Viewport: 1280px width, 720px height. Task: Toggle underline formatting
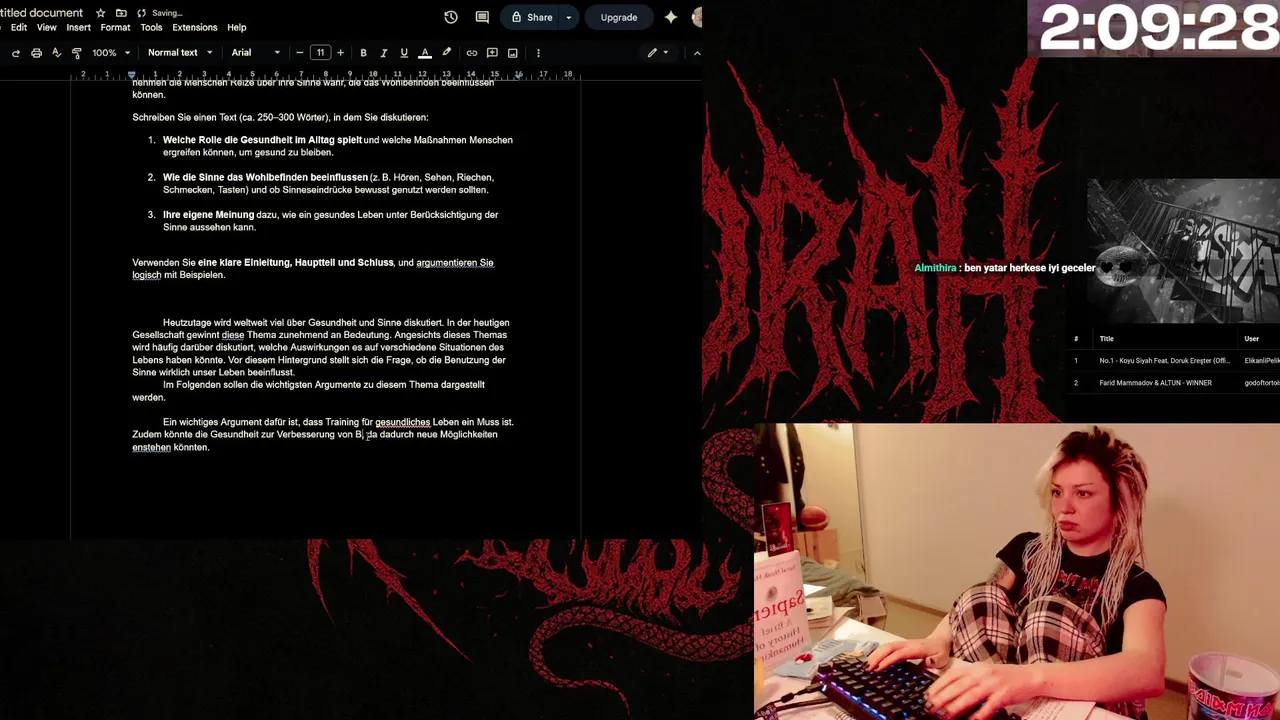404,53
